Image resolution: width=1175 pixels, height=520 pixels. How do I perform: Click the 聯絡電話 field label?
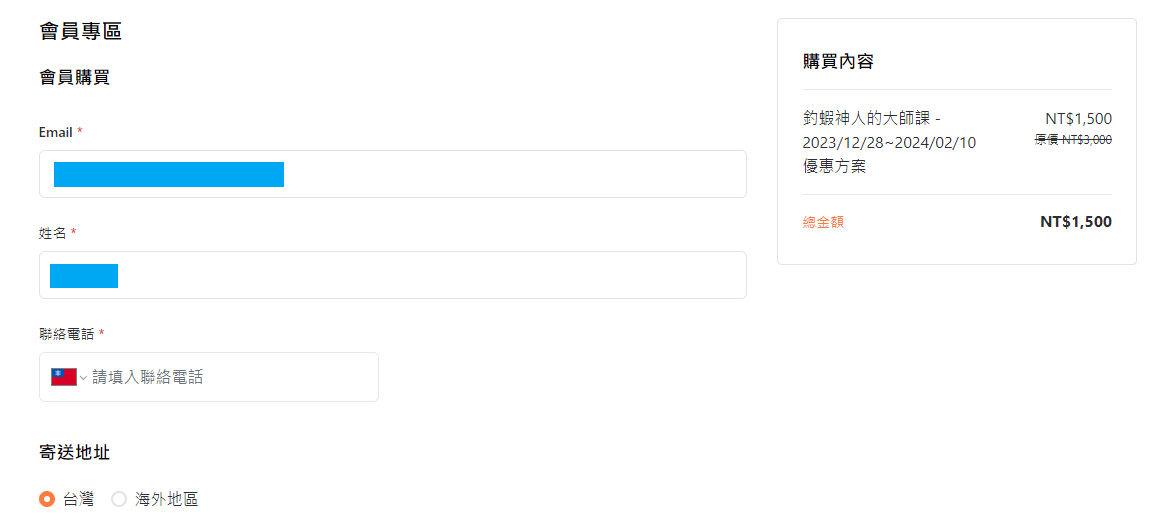pos(67,333)
